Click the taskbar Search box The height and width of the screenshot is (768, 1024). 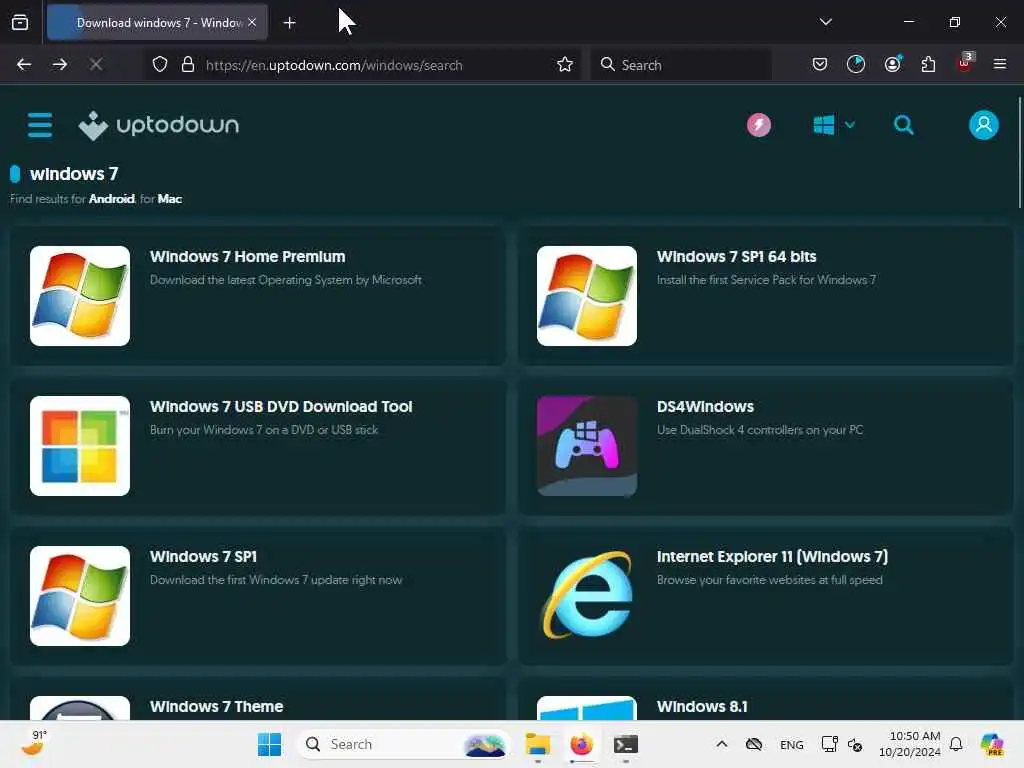tap(404, 744)
